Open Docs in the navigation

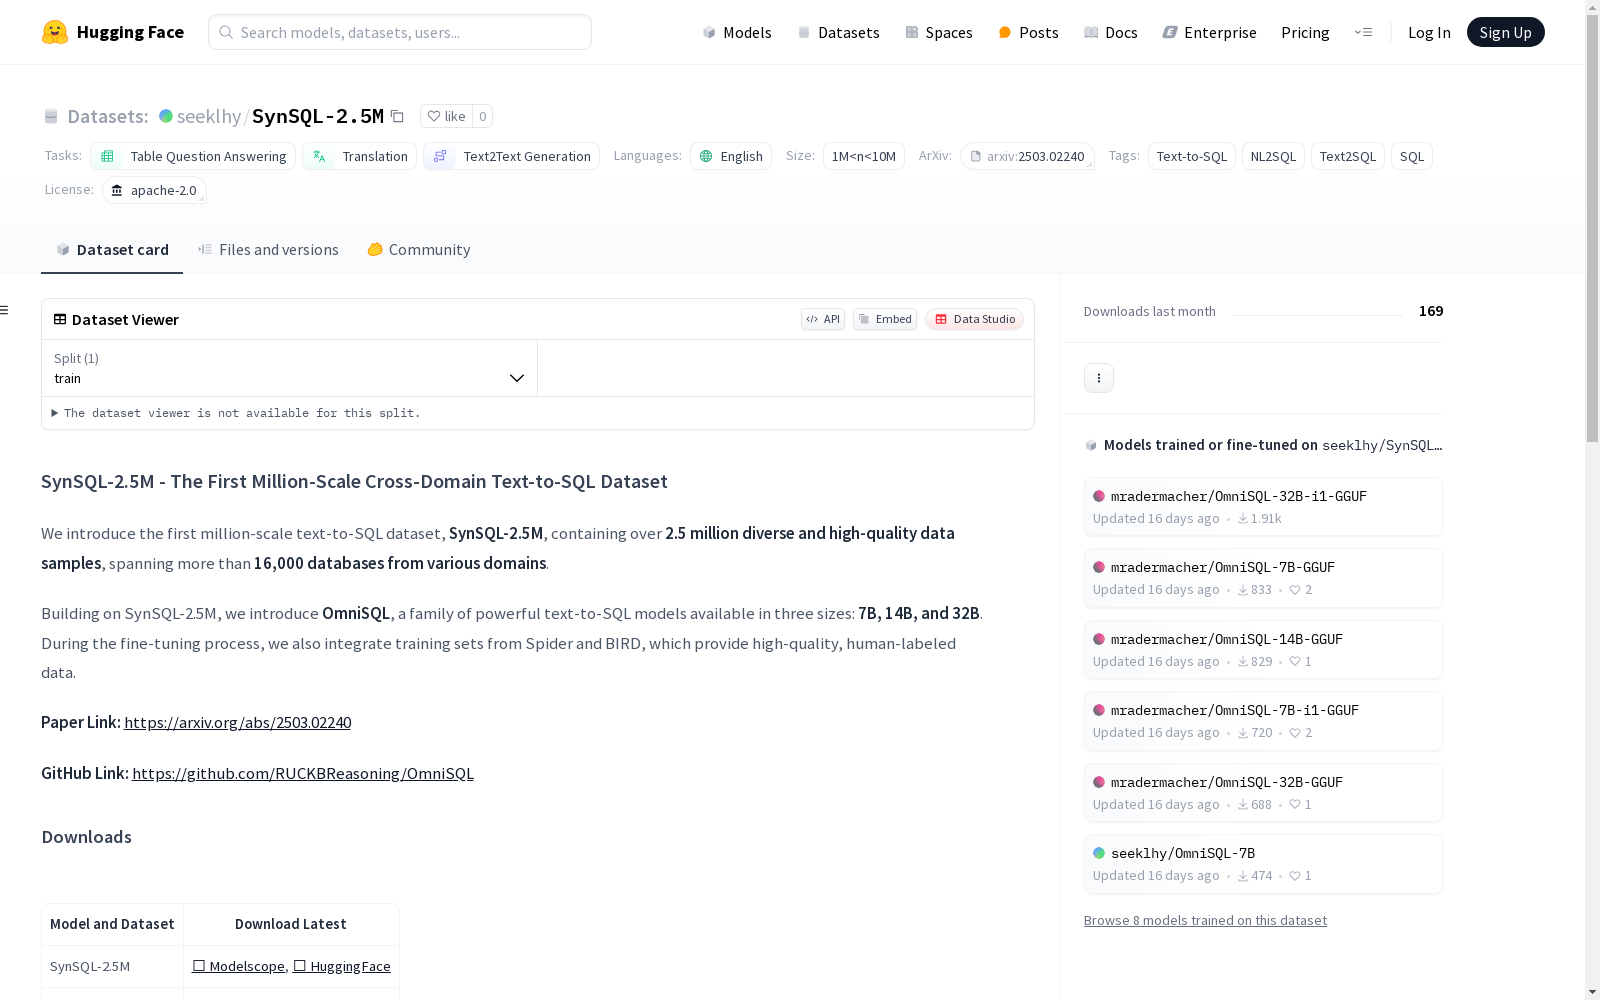[x=1111, y=32]
